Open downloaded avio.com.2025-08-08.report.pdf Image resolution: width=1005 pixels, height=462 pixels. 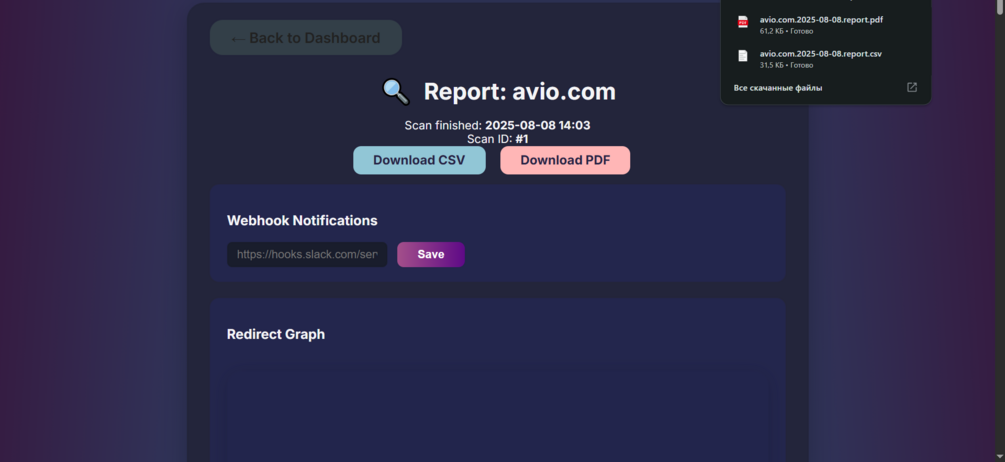coord(821,20)
